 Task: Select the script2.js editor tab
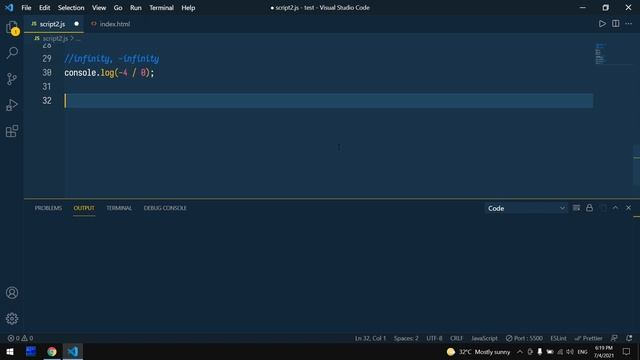pyautogui.click(x=53, y=24)
